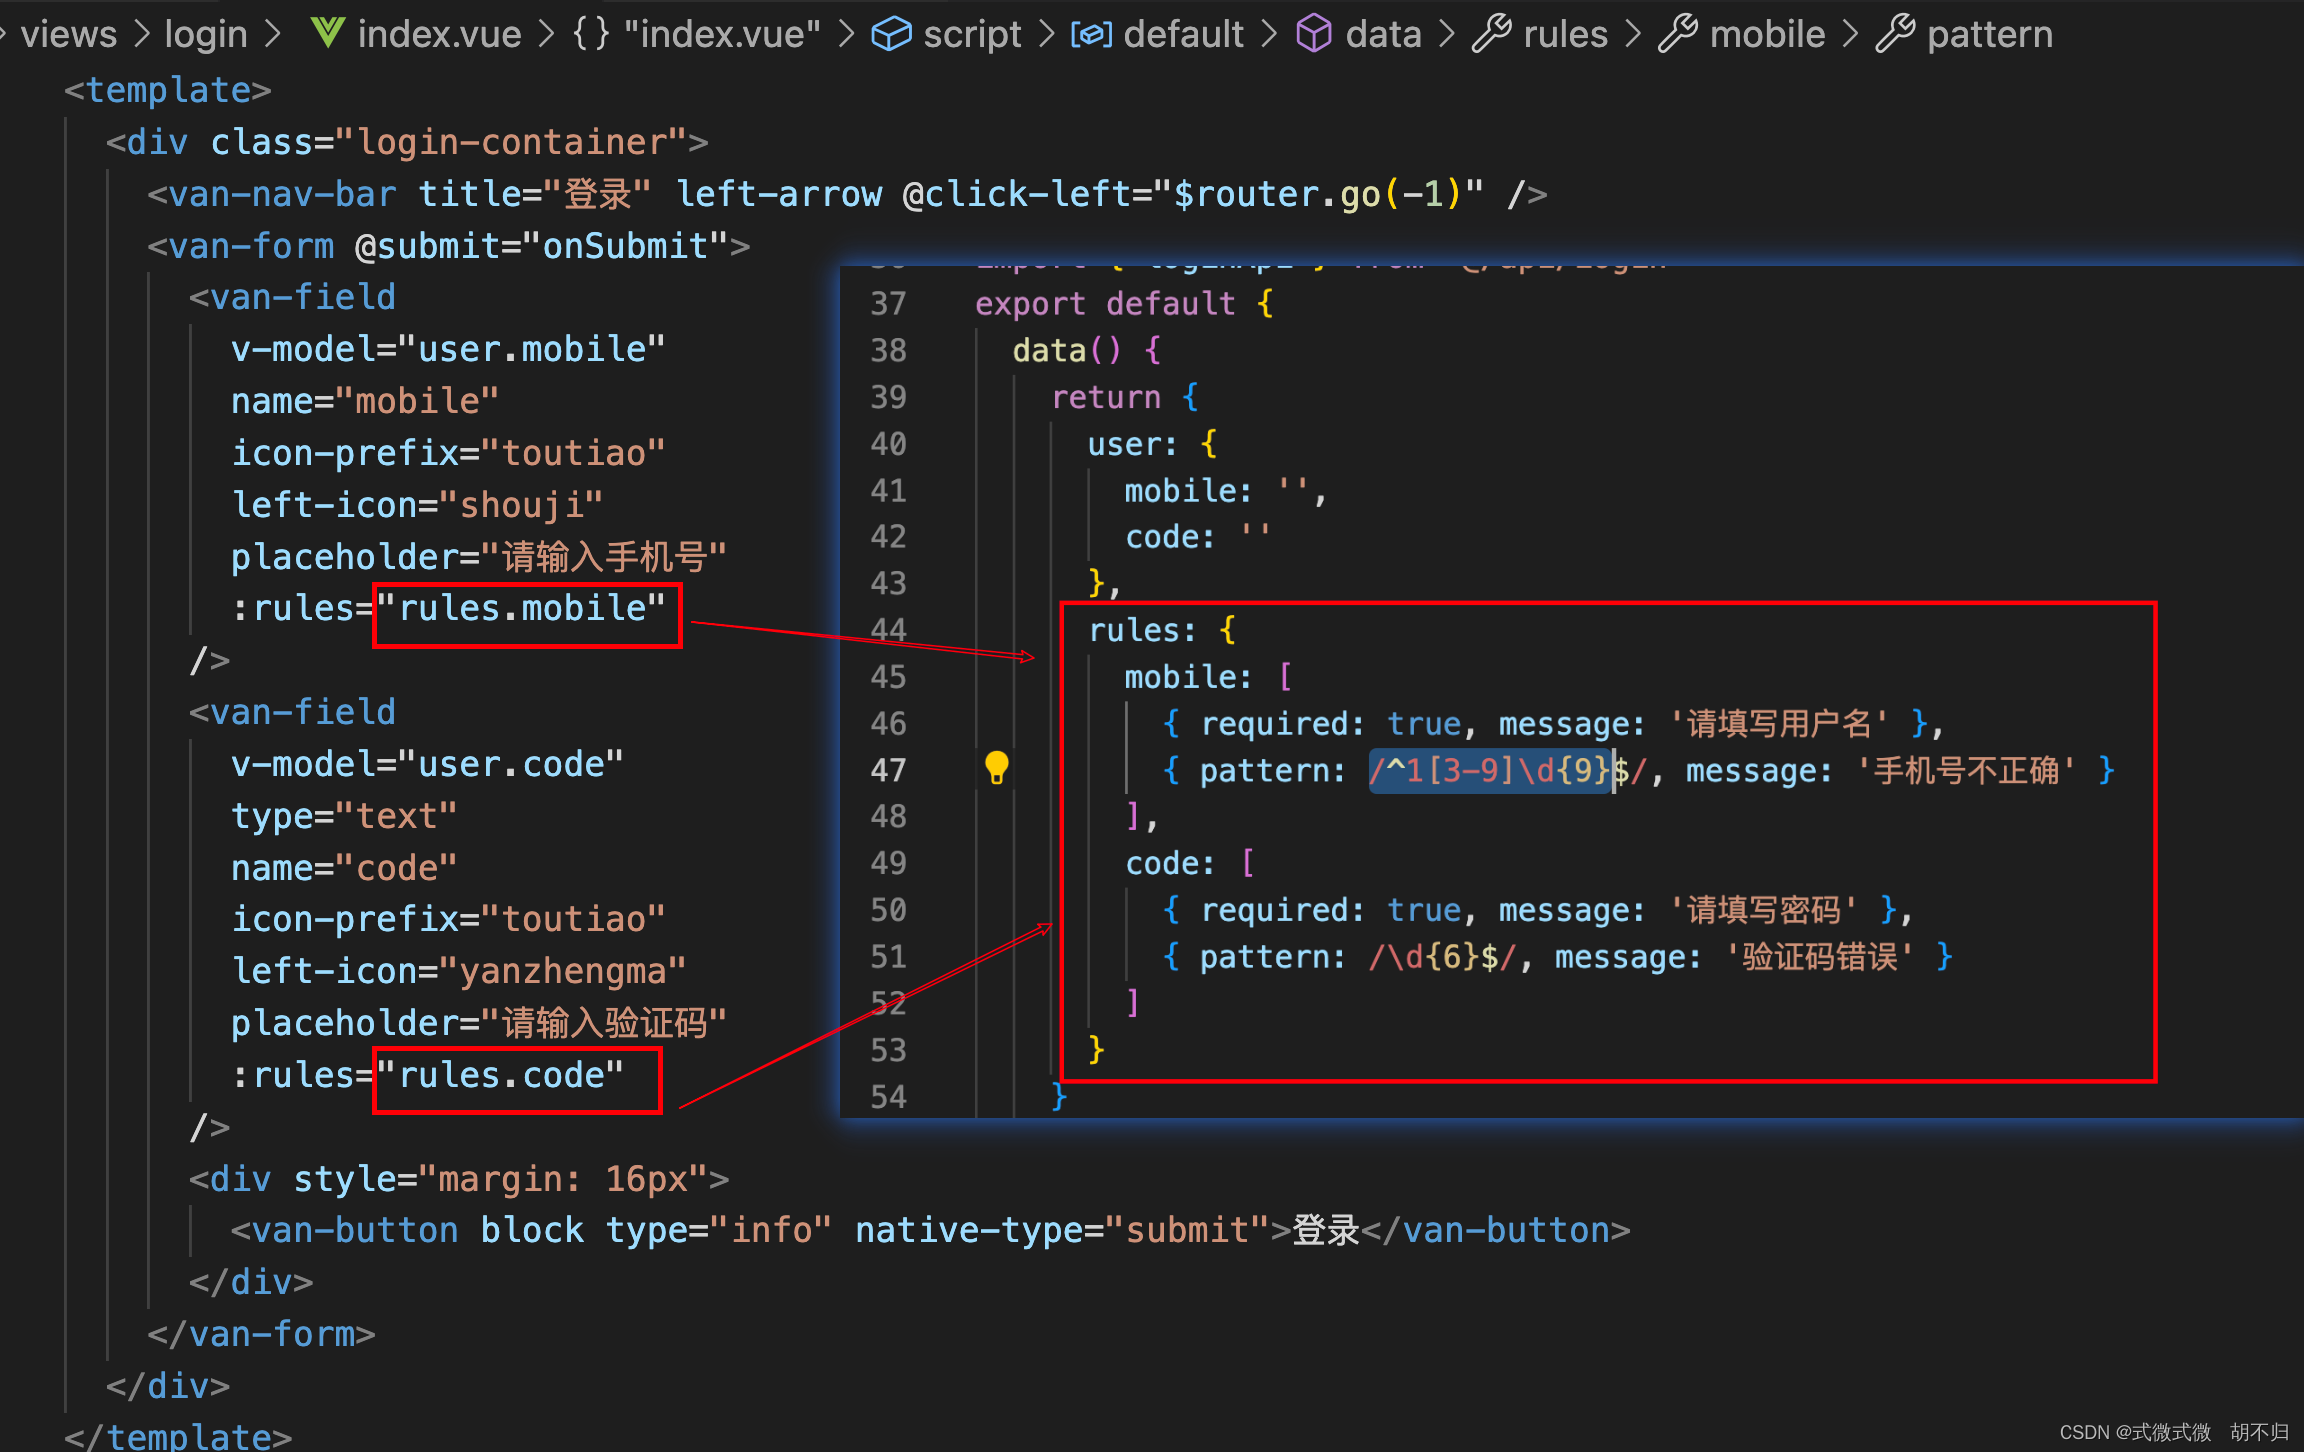
Task: Click the highlighted mobile regex pattern
Action: pyautogui.click(x=1490, y=770)
